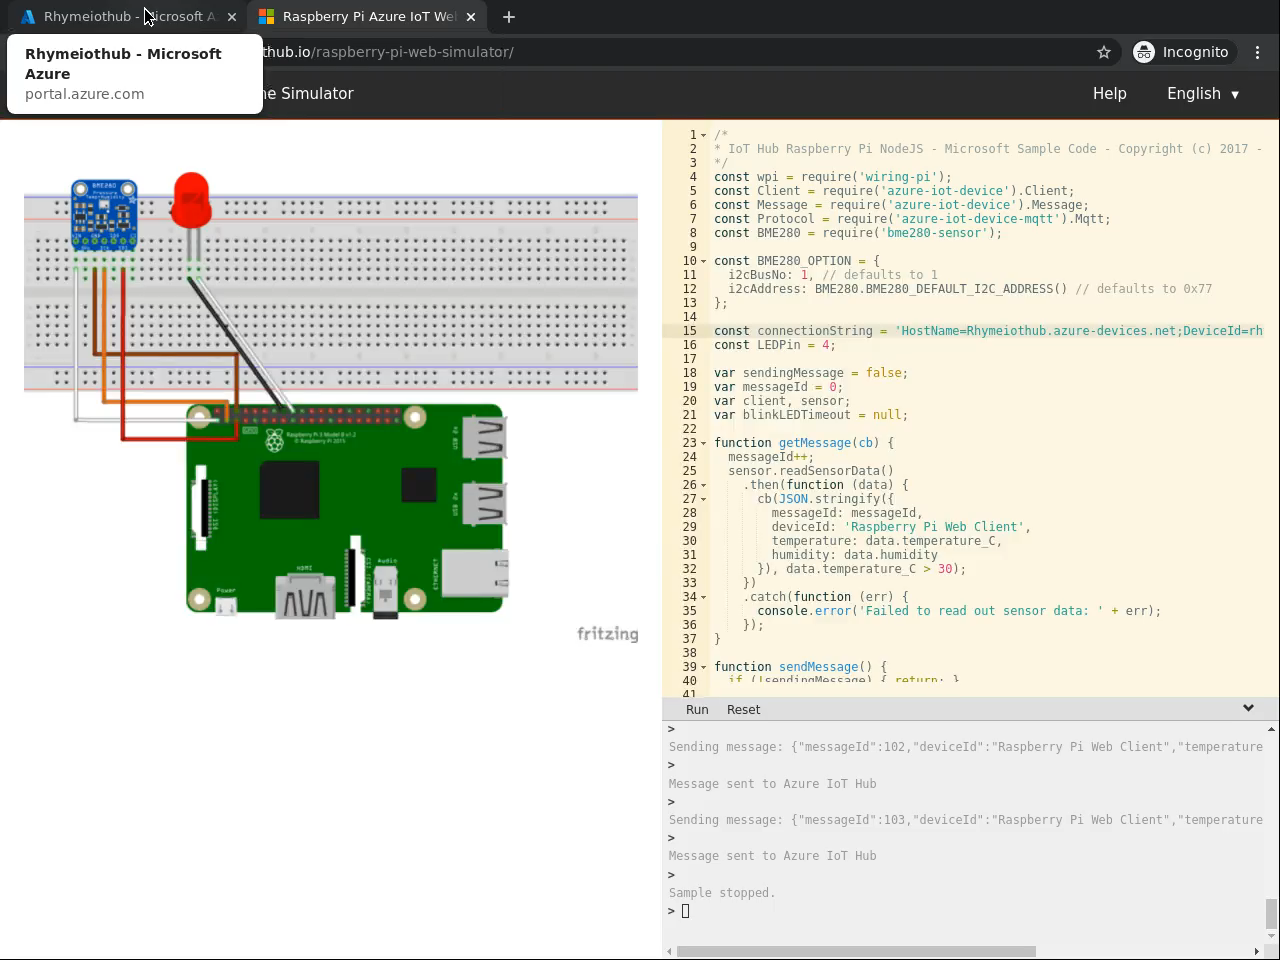Fold the BME280_OPTION block at line 10
The image size is (1280, 960).
(703, 261)
